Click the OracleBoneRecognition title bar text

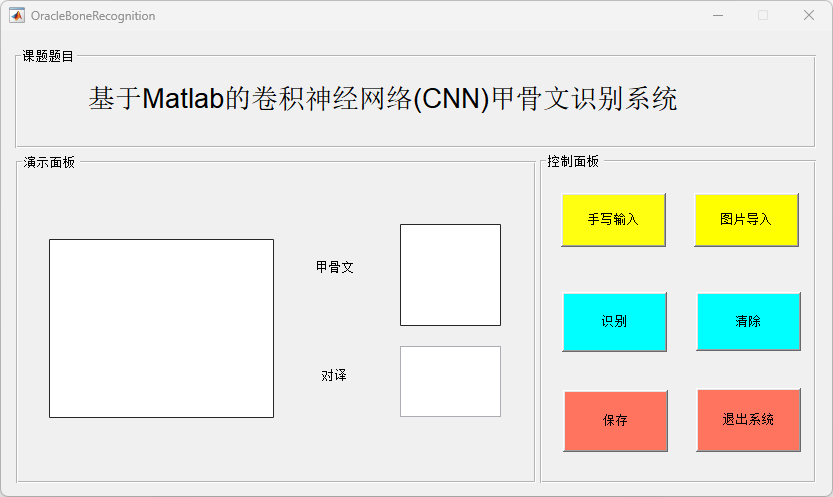click(x=93, y=16)
